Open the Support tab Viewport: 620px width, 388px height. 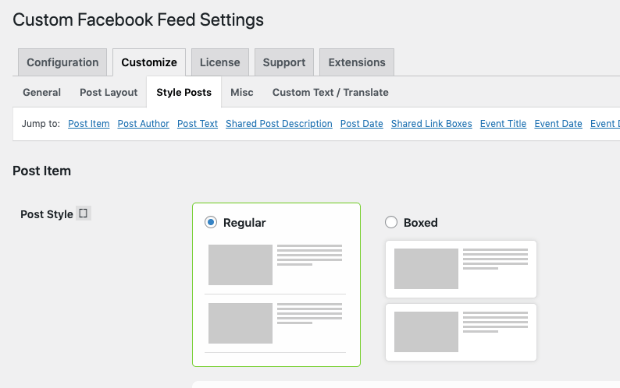[x=284, y=62]
